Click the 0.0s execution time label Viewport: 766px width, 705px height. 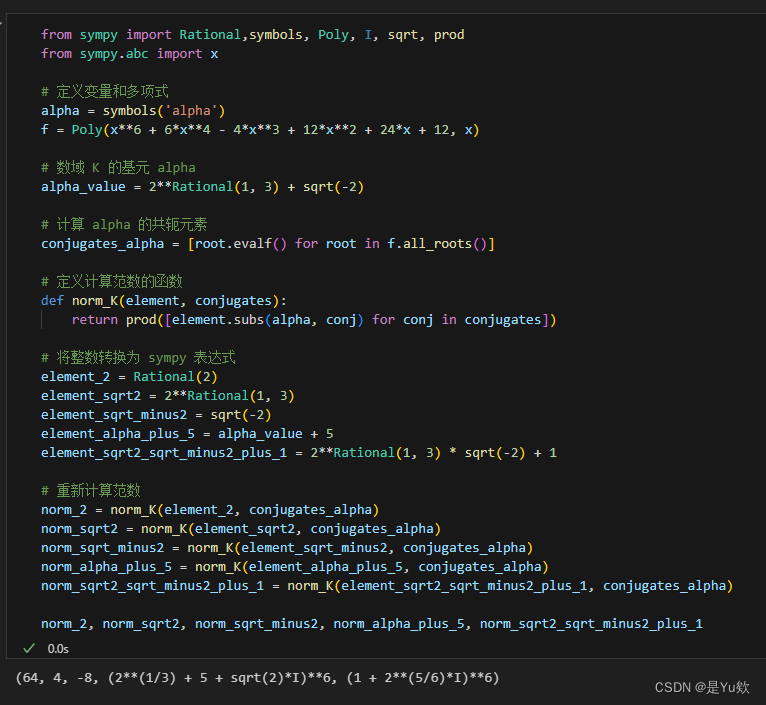tap(58, 649)
